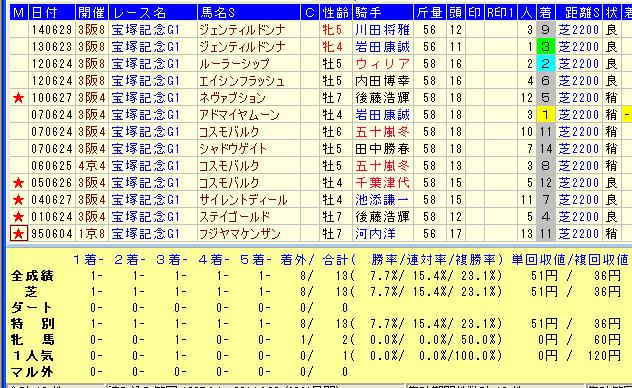Sort by the 日付 column header
The height and width of the screenshot is (388, 632).
point(52,12)
